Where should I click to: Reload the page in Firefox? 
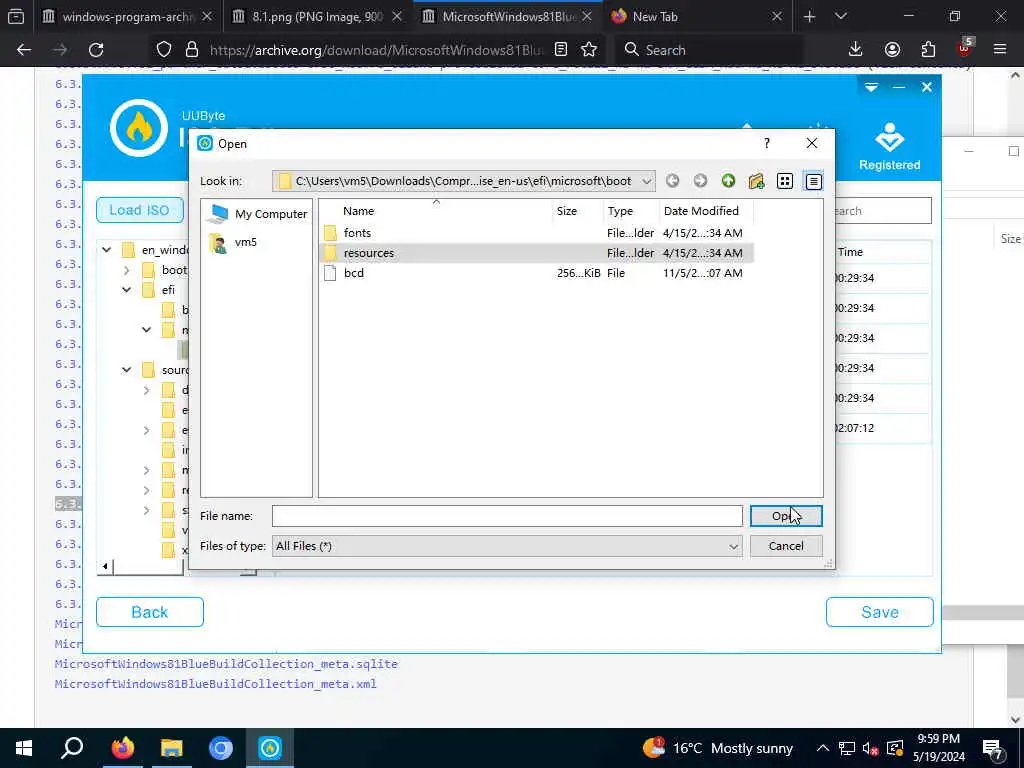[x=96, y=50]
